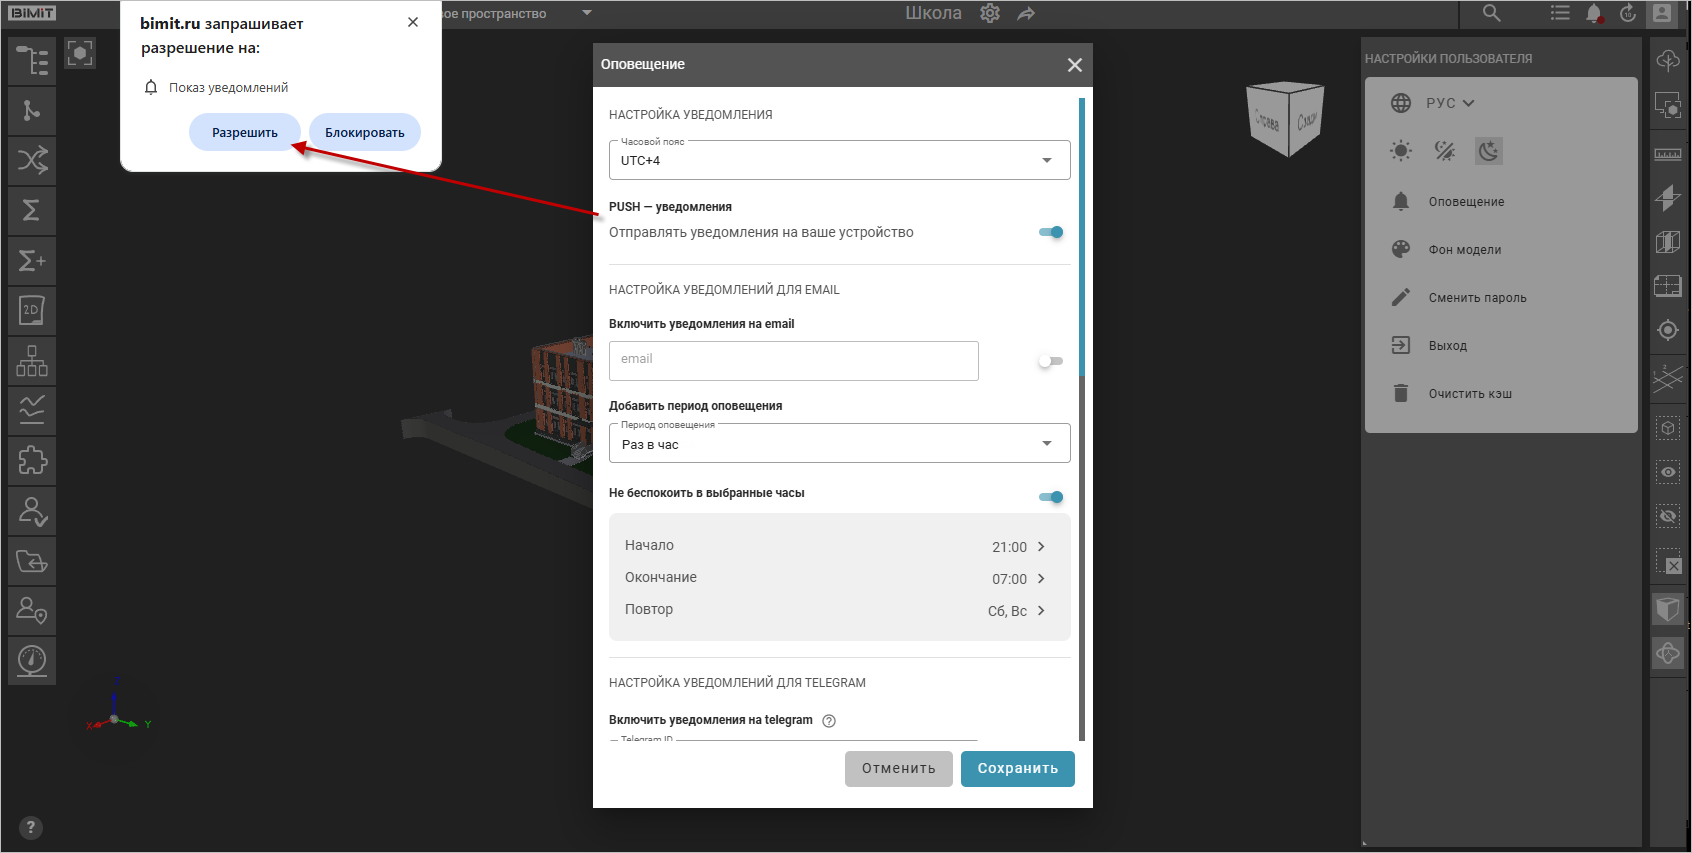This screenshot has width=1692, height=853.
Task: Click the search magnifier icon in top bar
Action: [1491, 13]
